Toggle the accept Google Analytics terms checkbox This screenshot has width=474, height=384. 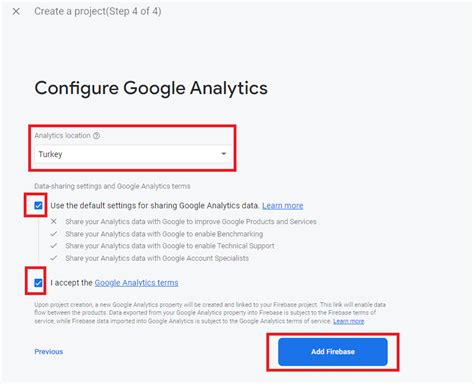click(x=38, y=283)
